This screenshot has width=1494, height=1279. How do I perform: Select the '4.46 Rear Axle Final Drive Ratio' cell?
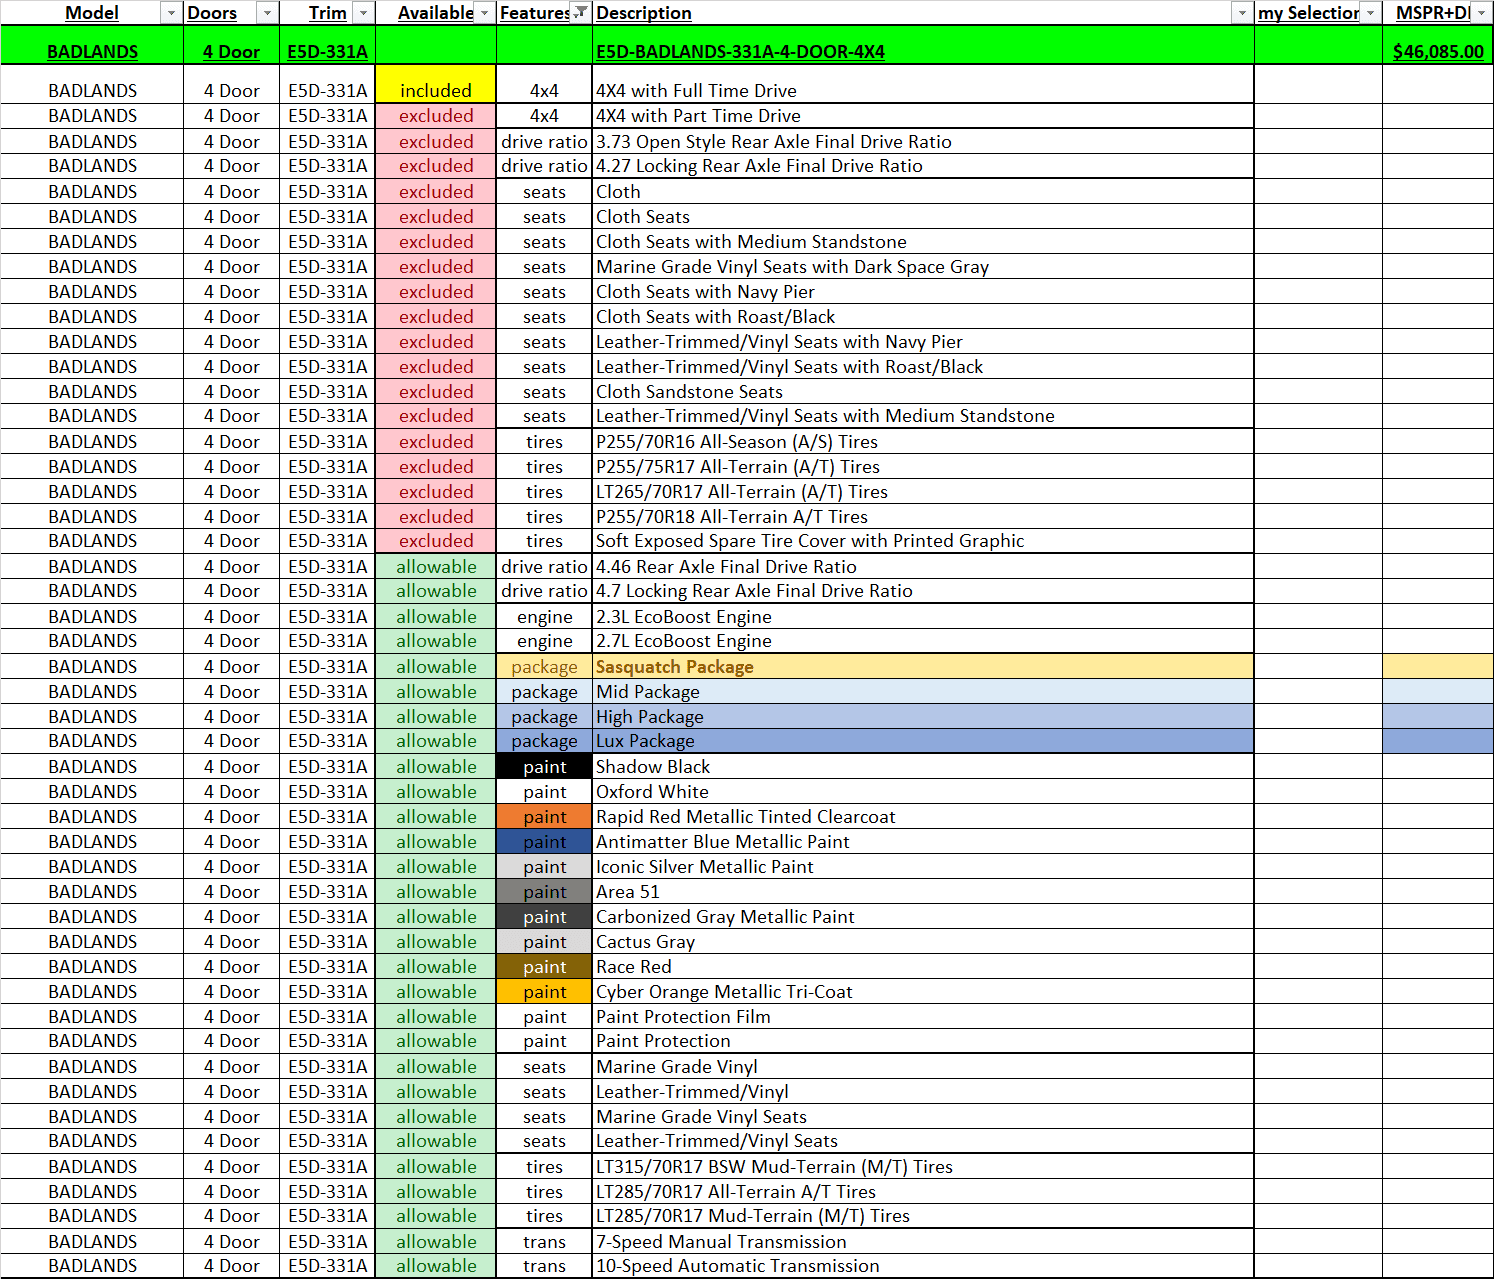point(924,567)
